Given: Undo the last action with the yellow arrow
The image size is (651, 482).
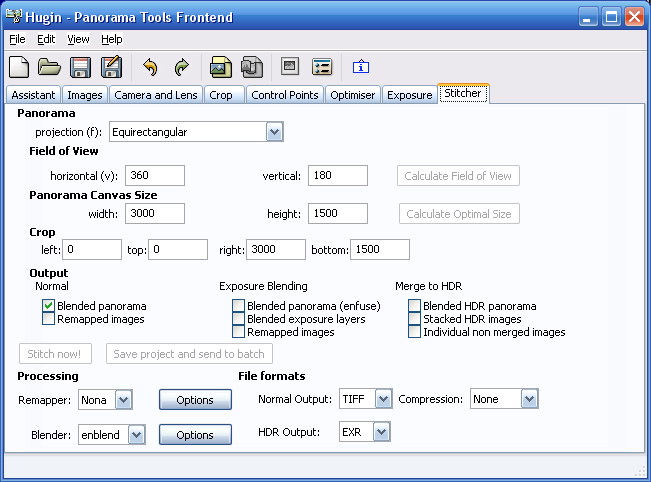Looking at the screenshot, I should [150, 67].
